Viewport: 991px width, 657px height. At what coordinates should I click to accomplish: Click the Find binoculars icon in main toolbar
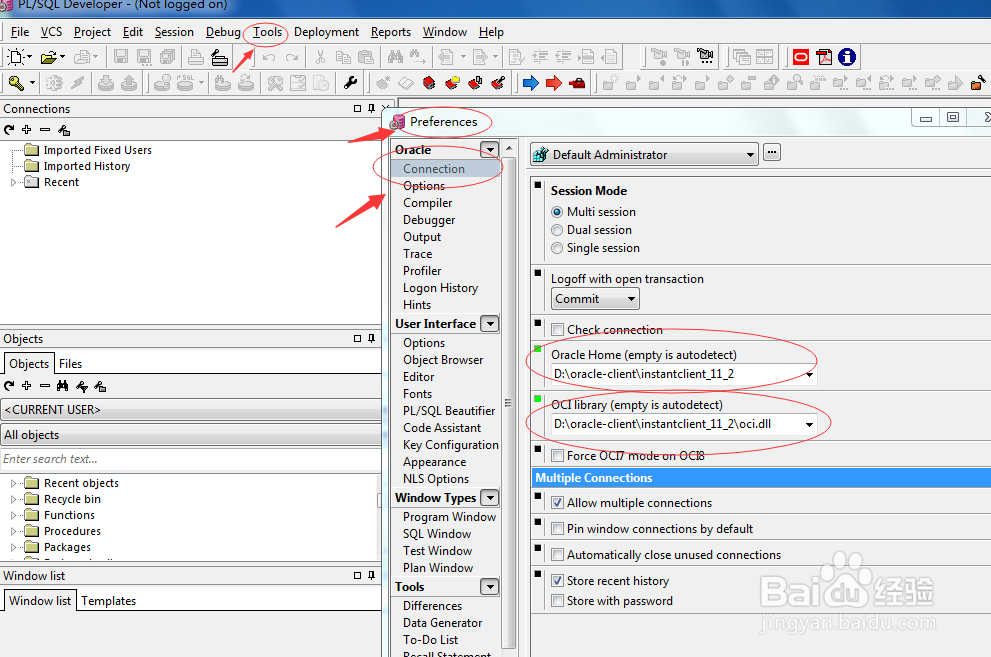[x=396, y=57]
